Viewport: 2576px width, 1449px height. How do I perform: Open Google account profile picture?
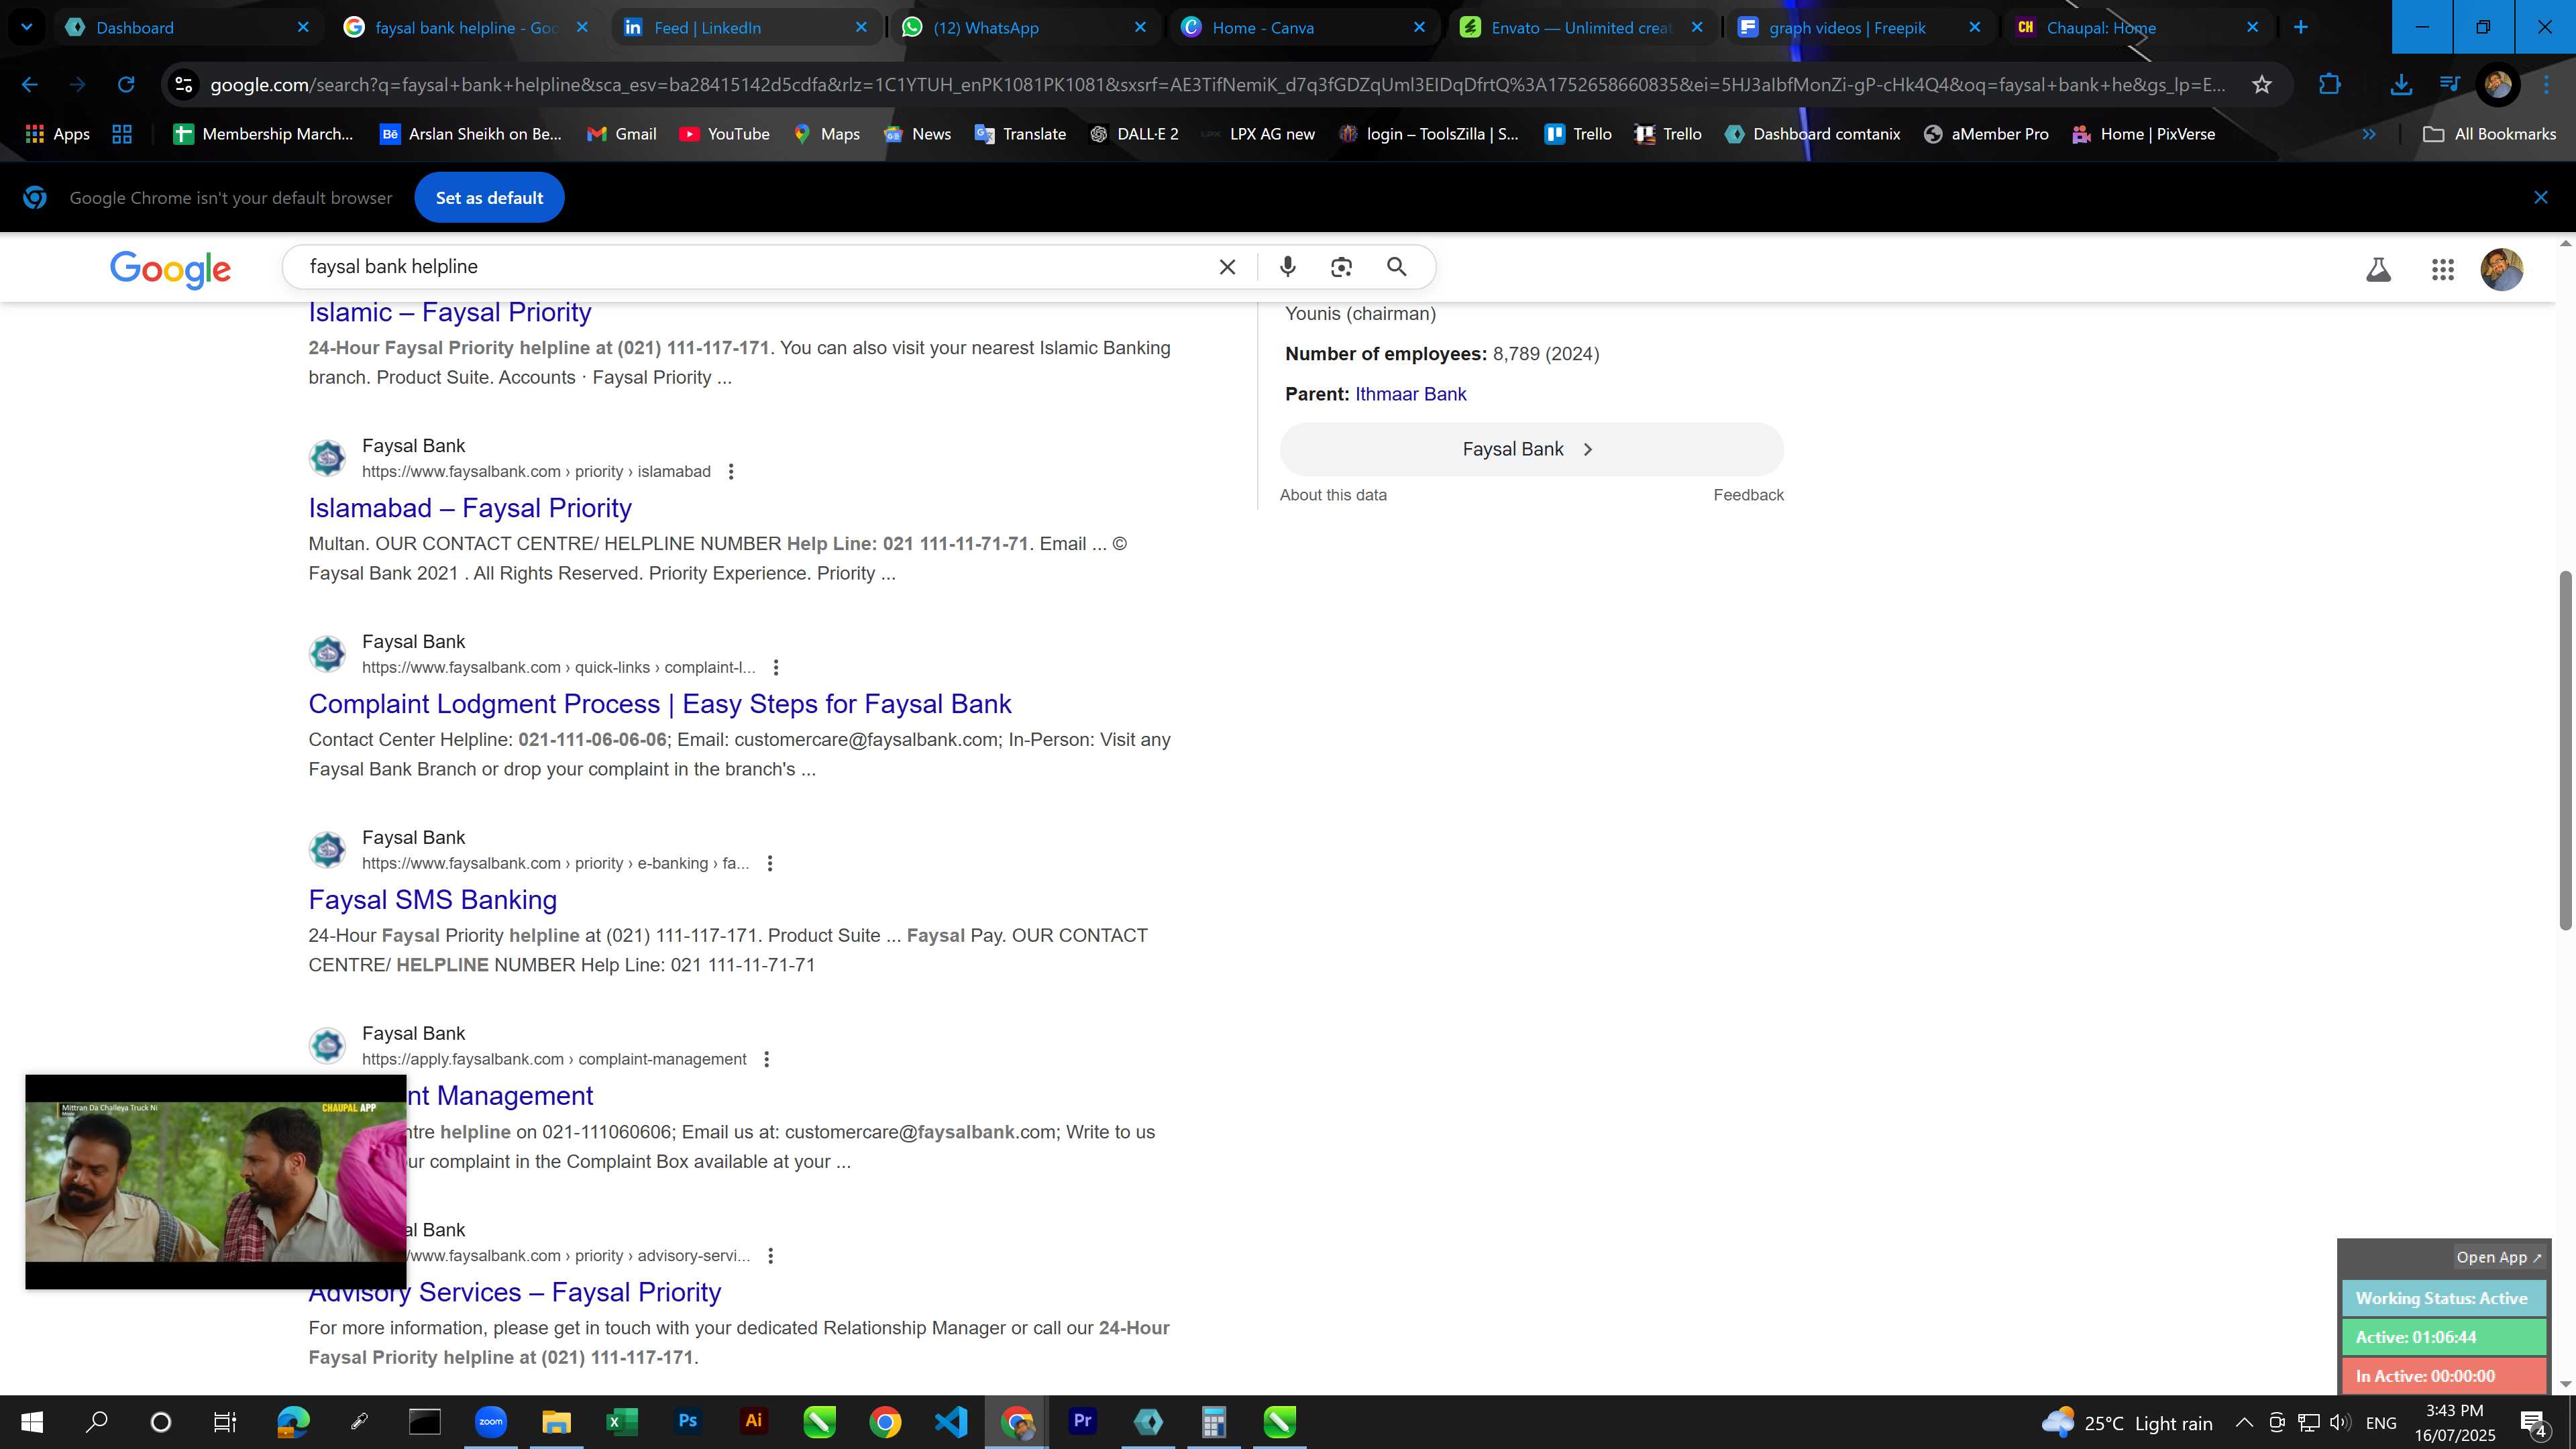(x=2501, y=269)
